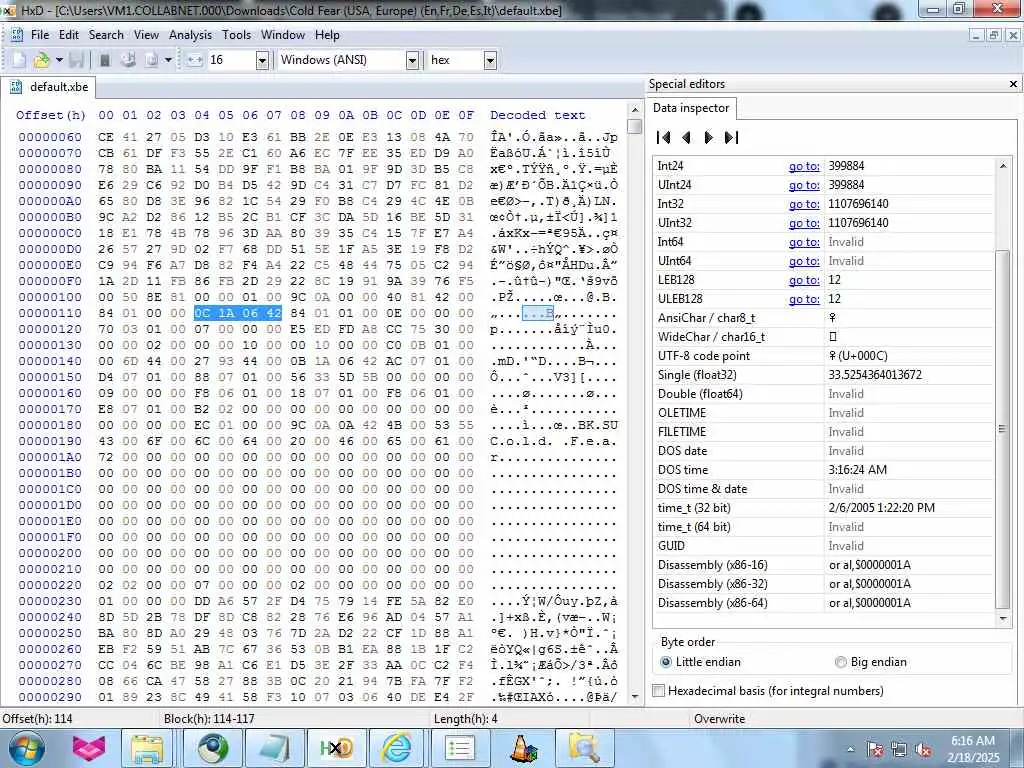Expand the Open disk image dropdown arrow
1024x768 pixels.
pyautogui.click(x=168, y=60)
